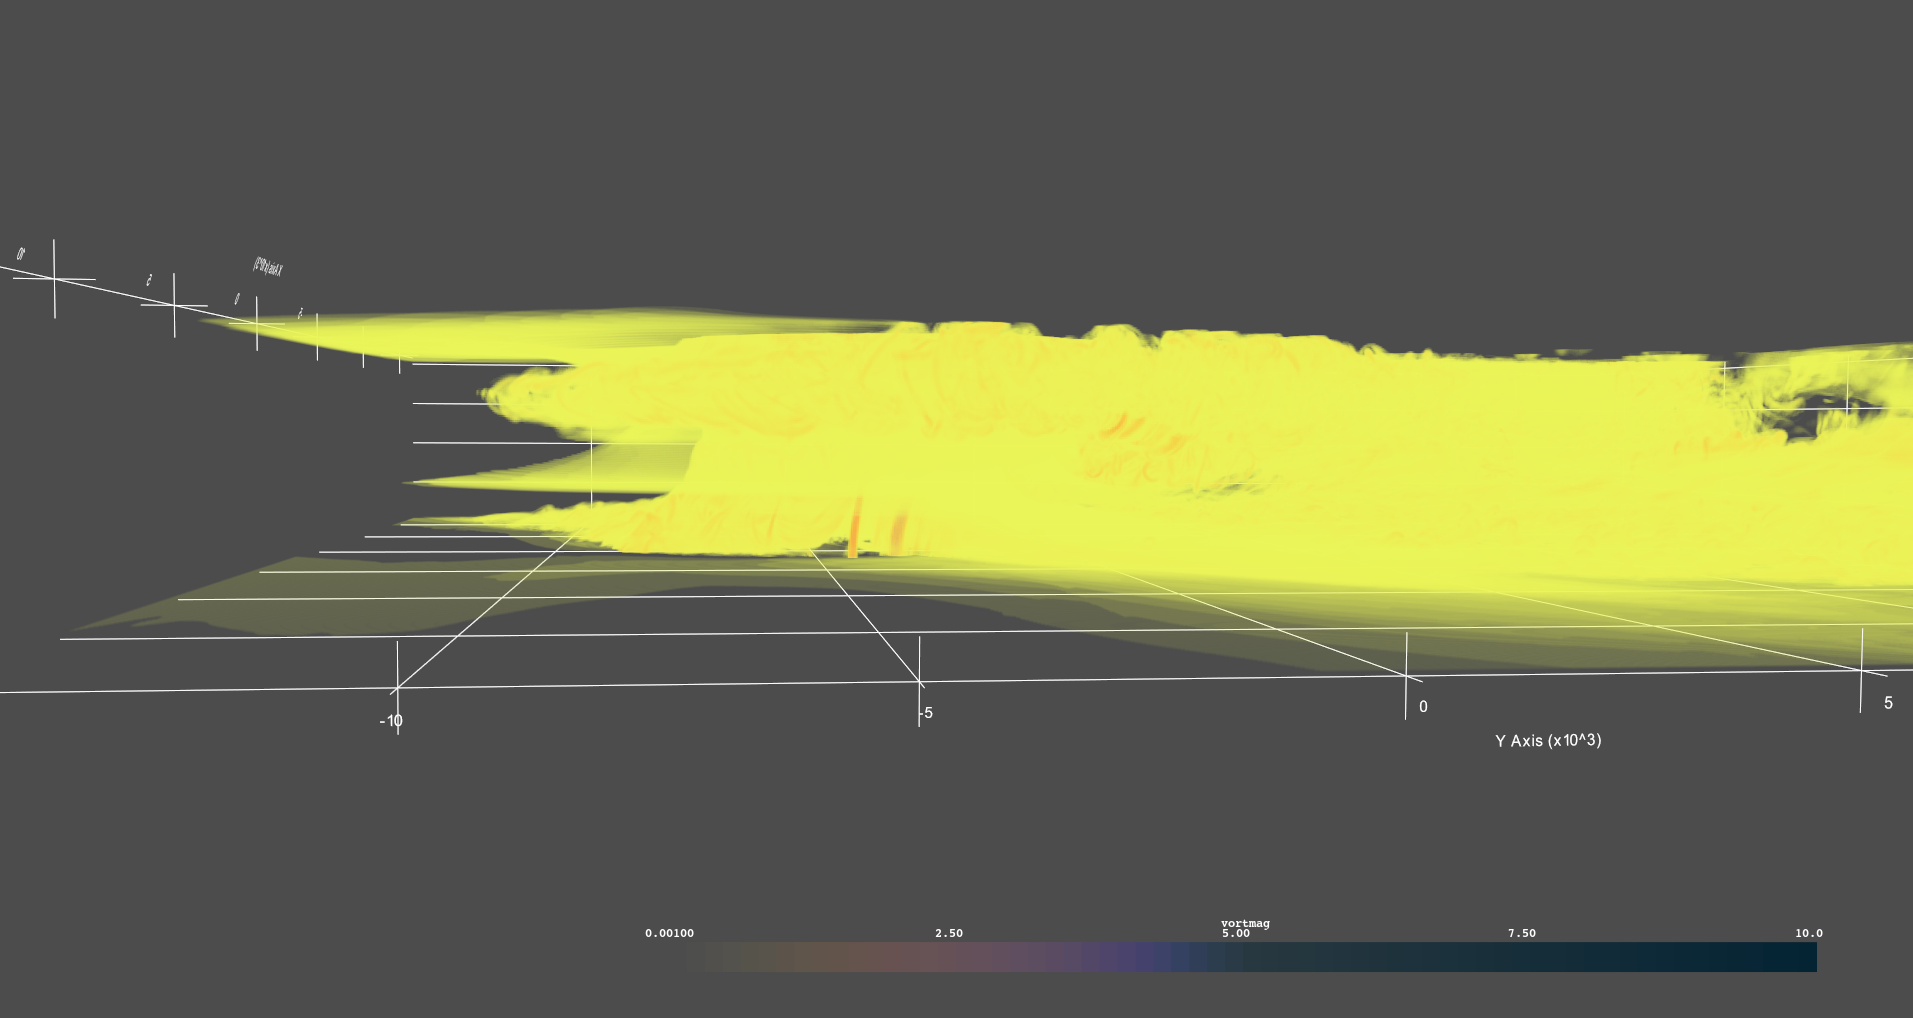Click the -10 tick label
This screenshot has height=1018, width=1913.
(391, 719)
